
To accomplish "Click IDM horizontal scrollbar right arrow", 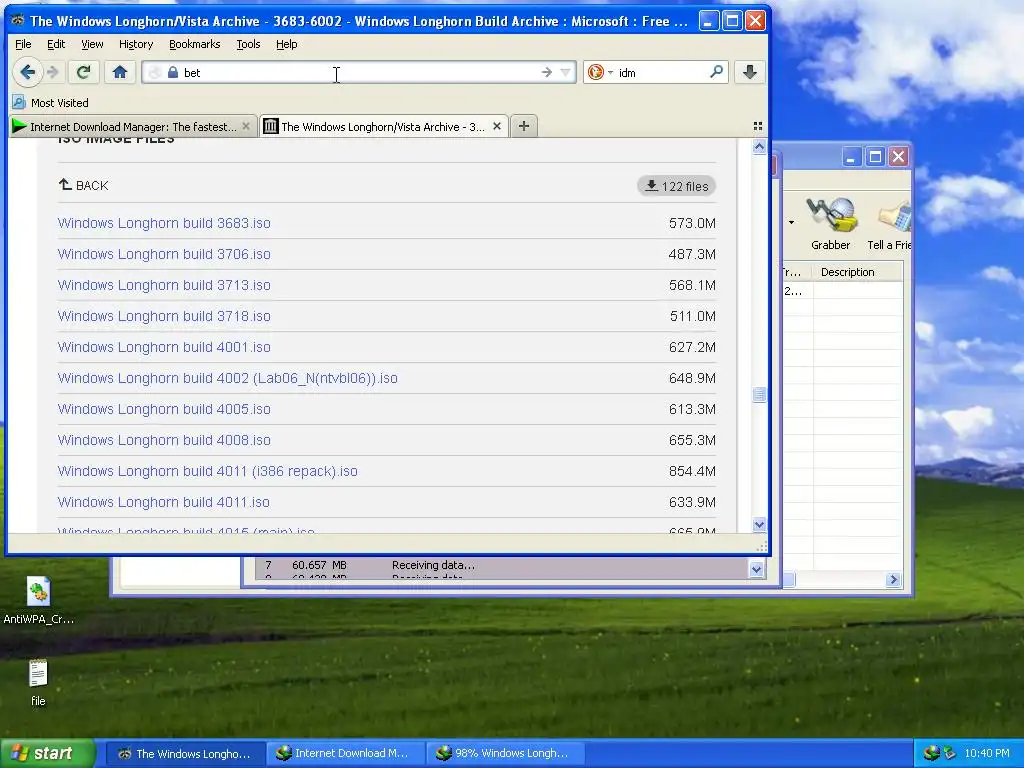I will click(x=893, y=579).
